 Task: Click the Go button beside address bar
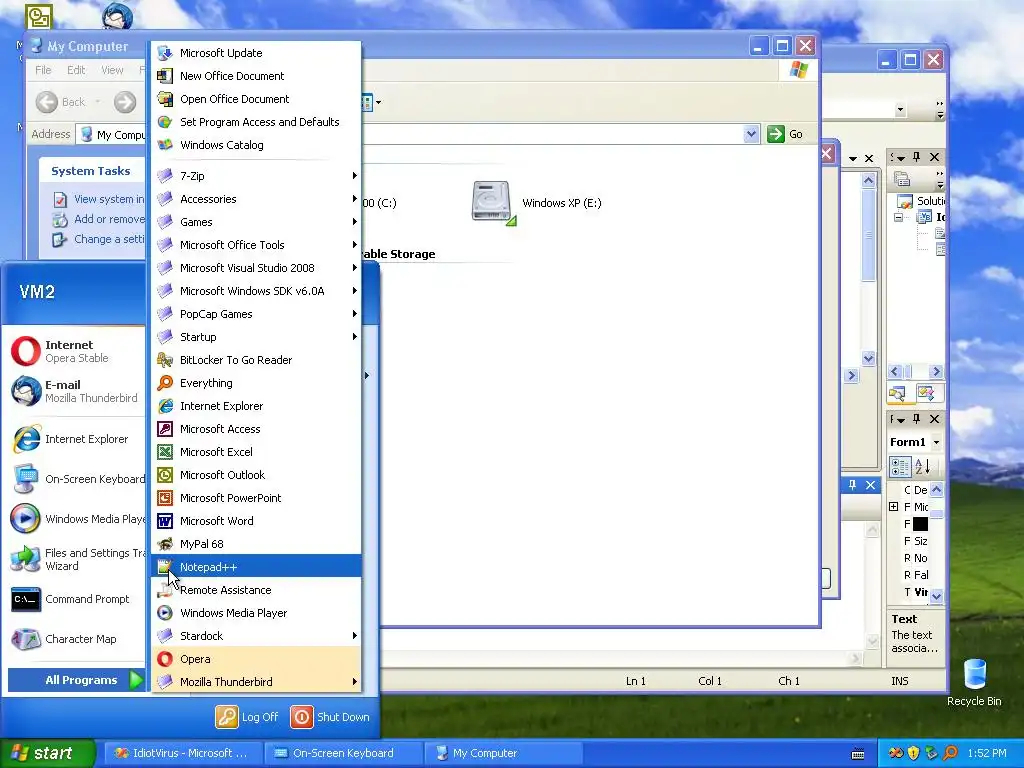point(785,134)
